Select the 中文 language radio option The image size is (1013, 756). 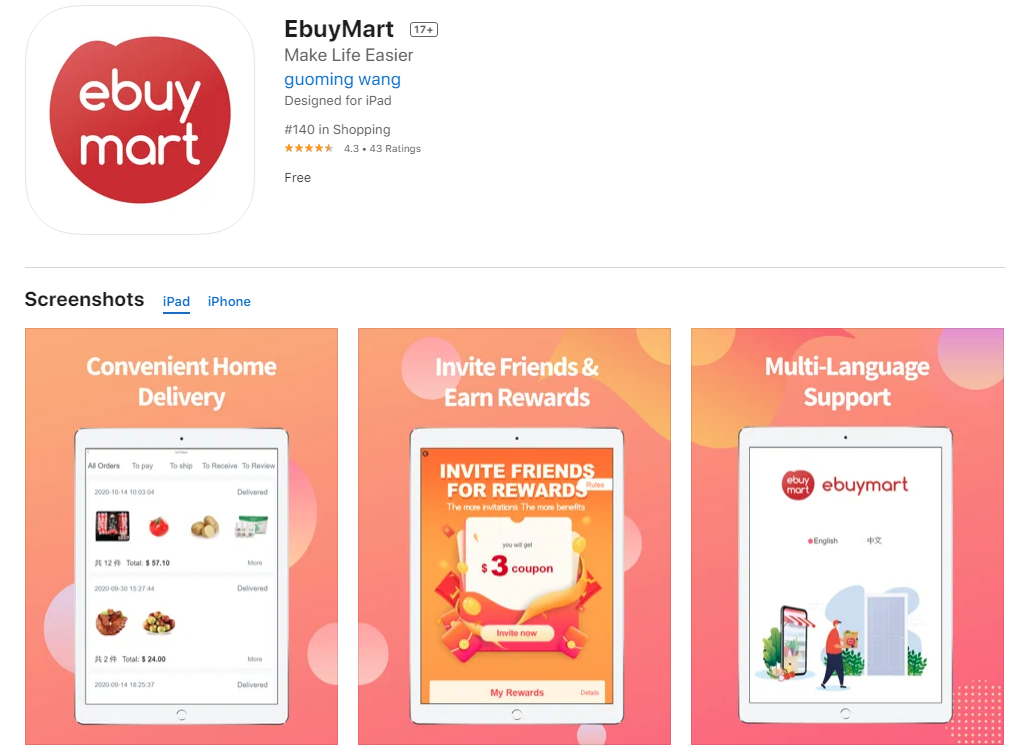(x=873, y=540)
